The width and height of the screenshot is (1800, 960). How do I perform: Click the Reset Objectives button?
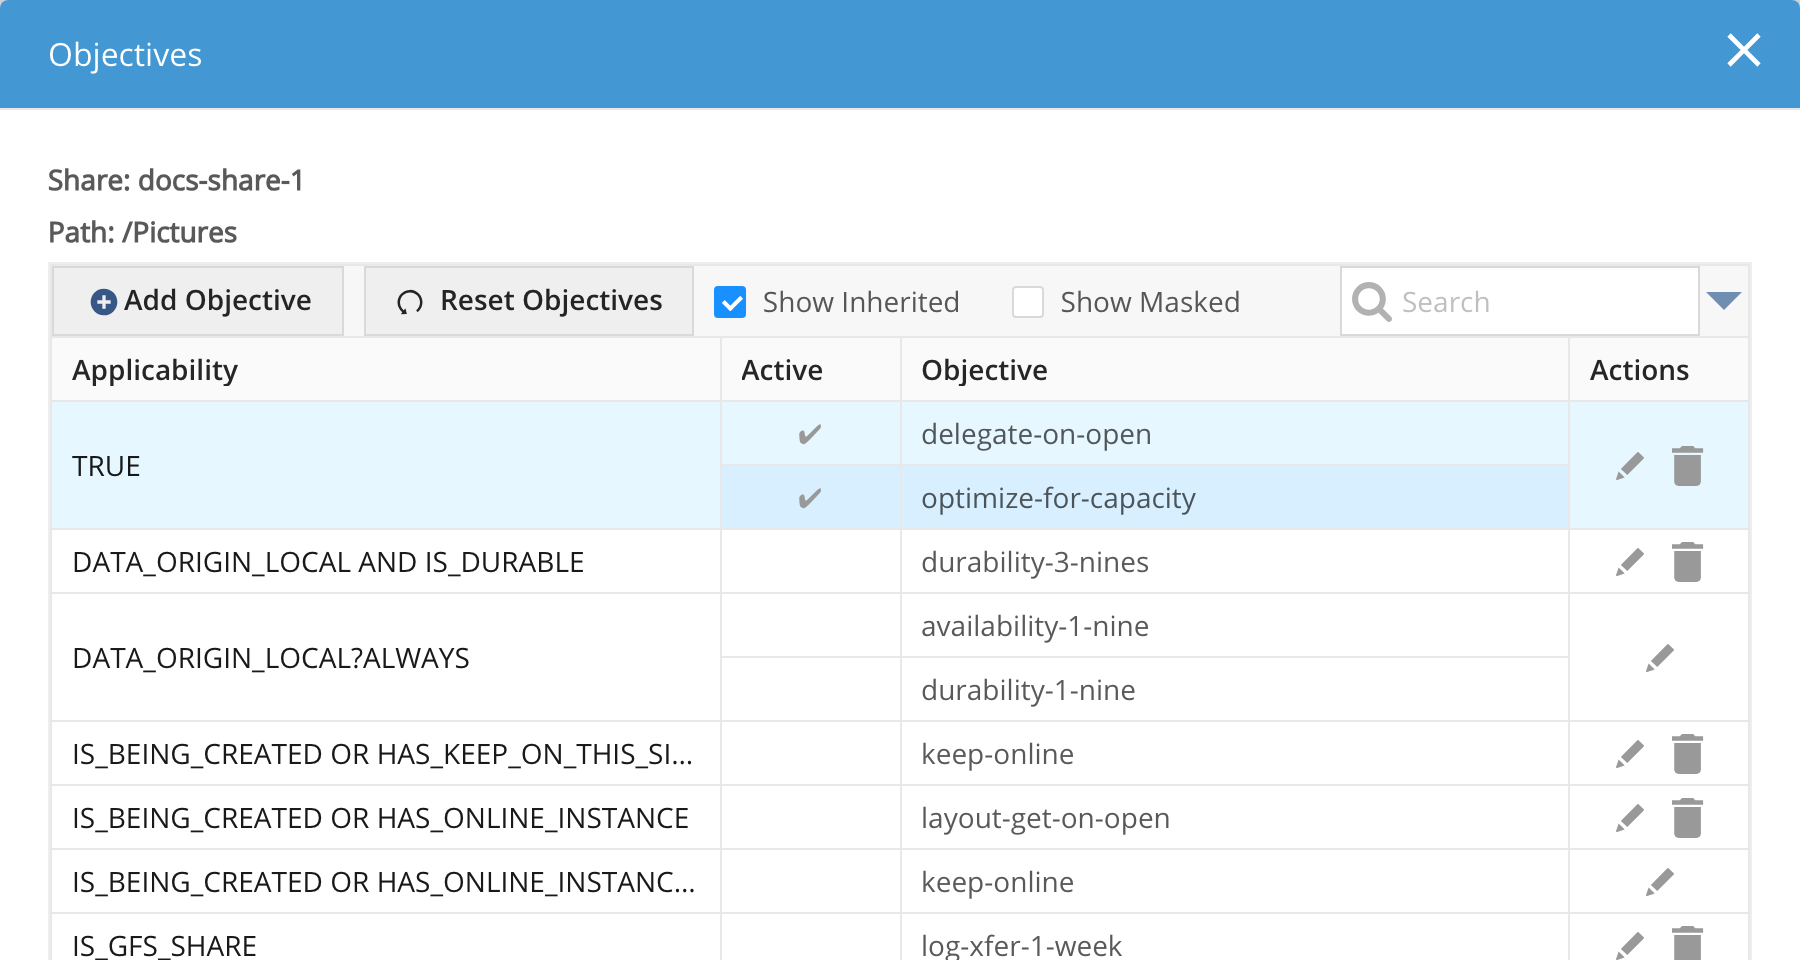[x=529, y=301]
